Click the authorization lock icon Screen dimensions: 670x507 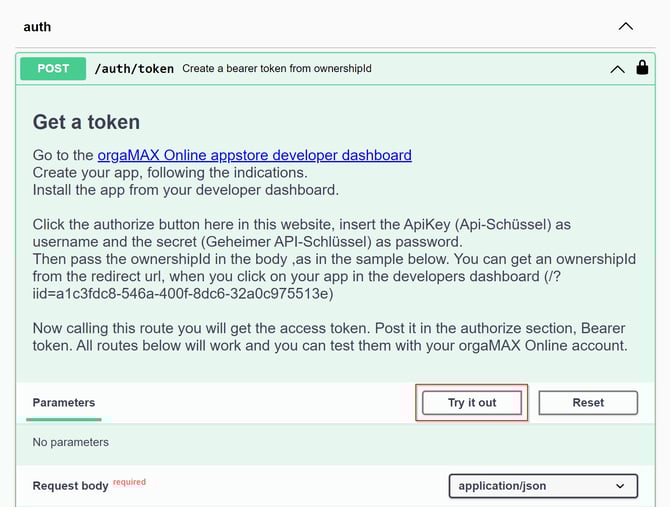point(642,68)
